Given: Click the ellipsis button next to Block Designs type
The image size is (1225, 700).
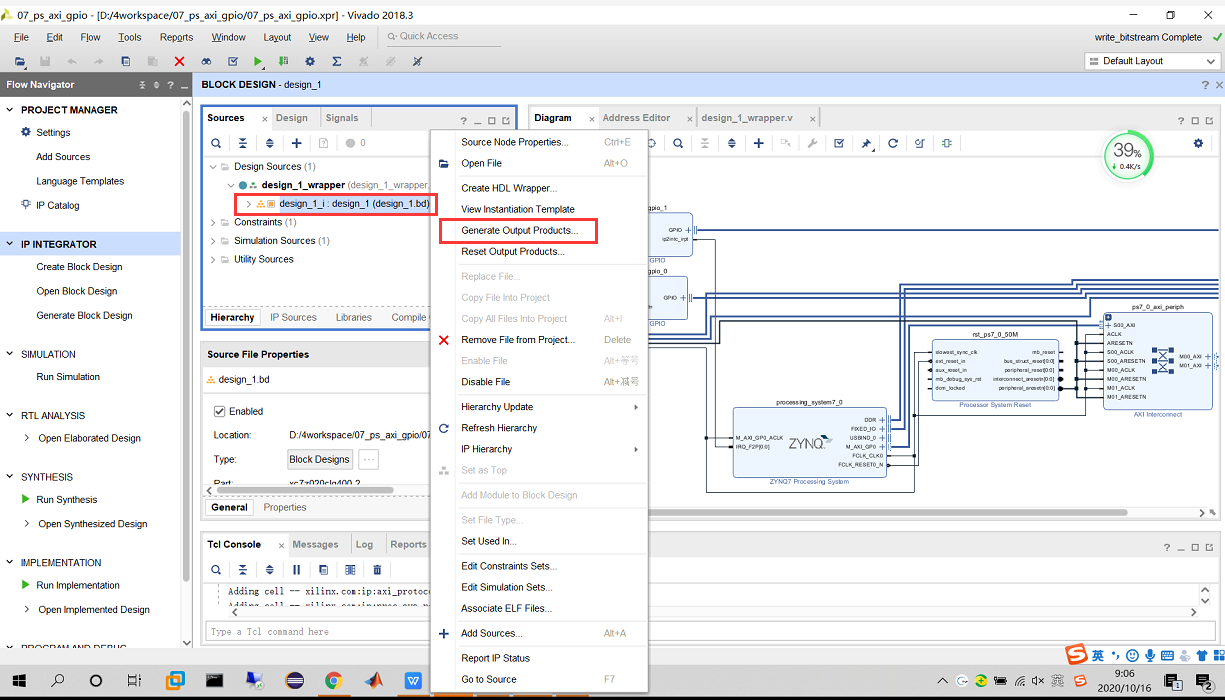Looking at the screenshot, I should pos(369,460).
